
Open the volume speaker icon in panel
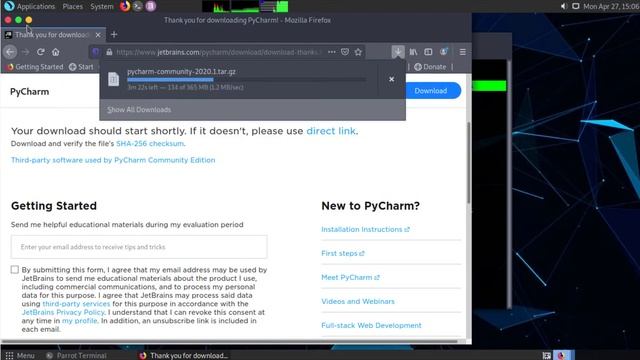coord(564,6)
